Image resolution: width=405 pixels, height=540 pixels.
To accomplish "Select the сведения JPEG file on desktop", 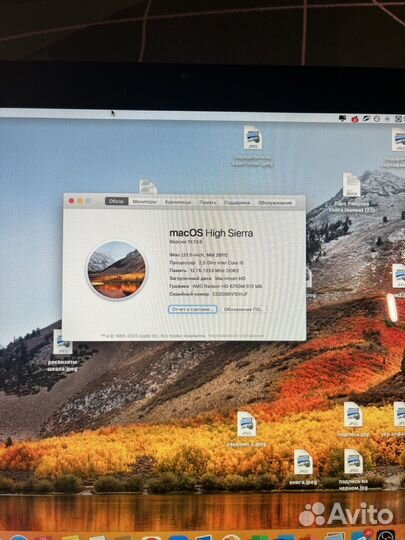I will tap(246, 429).
